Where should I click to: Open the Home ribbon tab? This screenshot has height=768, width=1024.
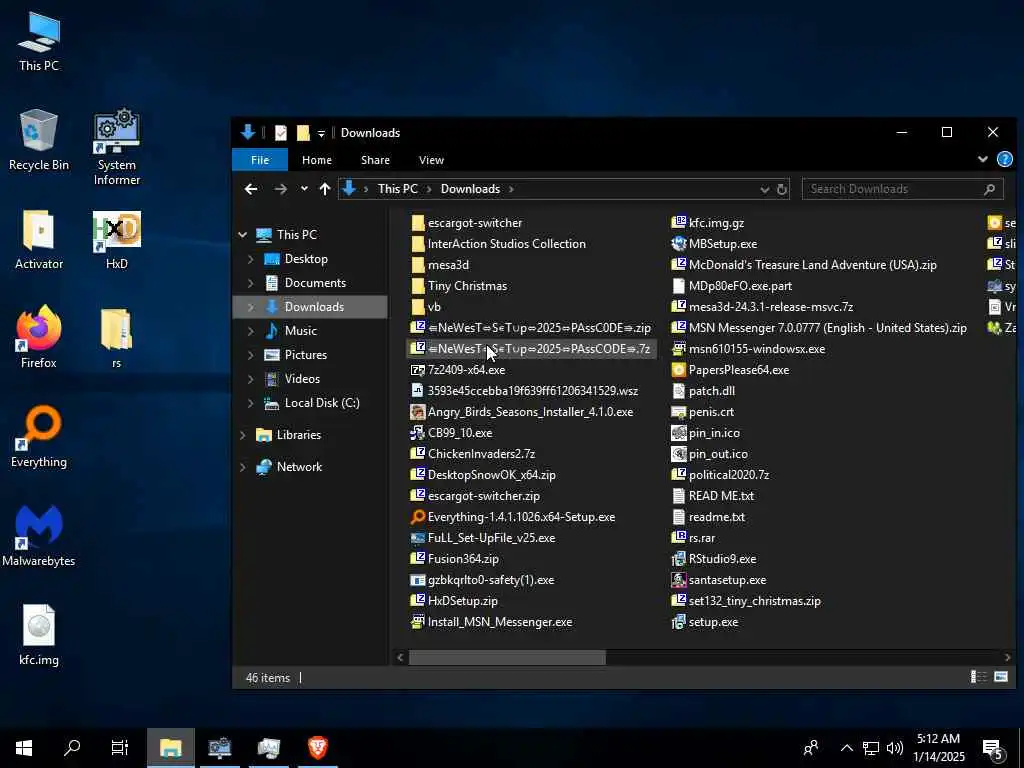coord(317,160)
